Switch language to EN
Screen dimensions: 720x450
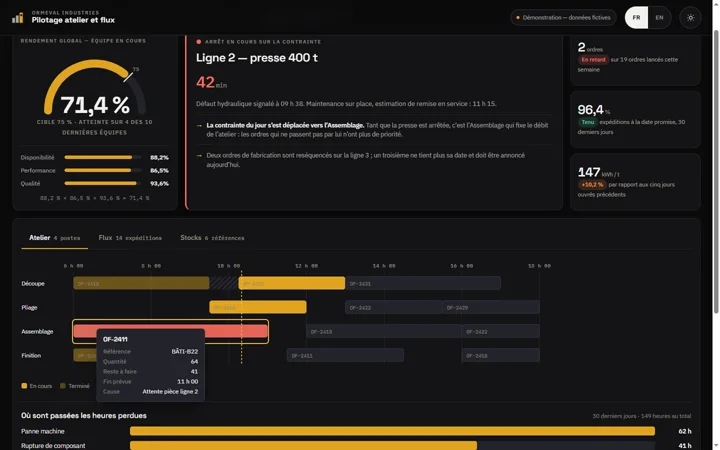point(659,18)
